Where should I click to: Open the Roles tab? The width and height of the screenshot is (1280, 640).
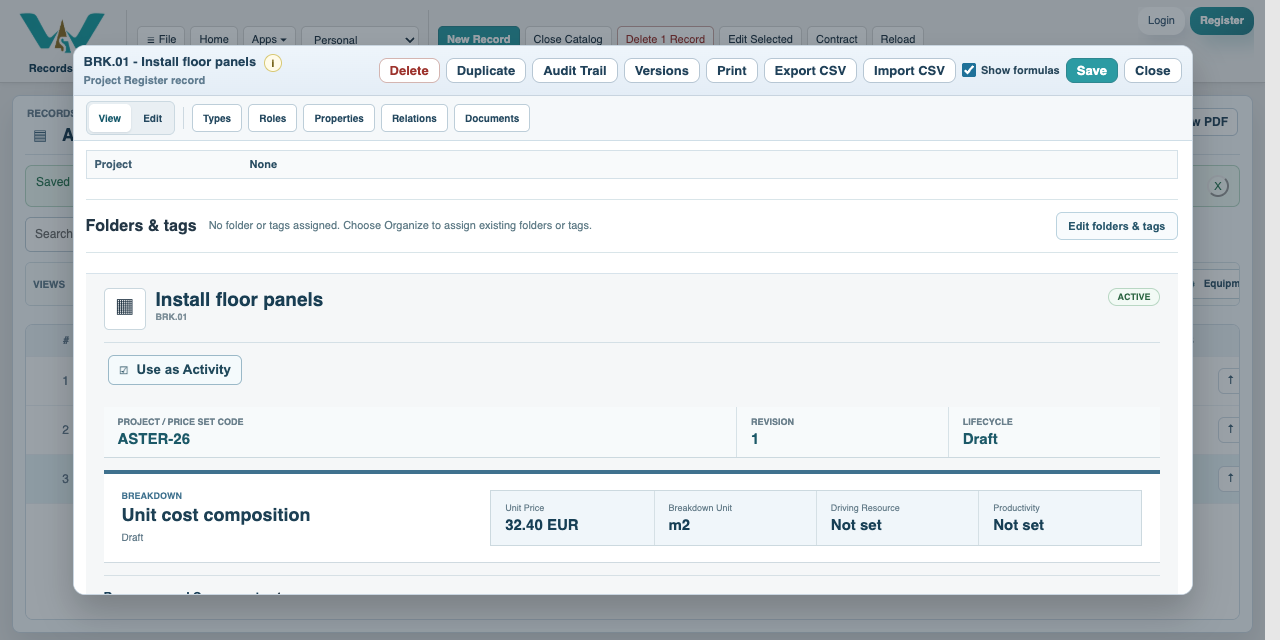coord(272,118)
